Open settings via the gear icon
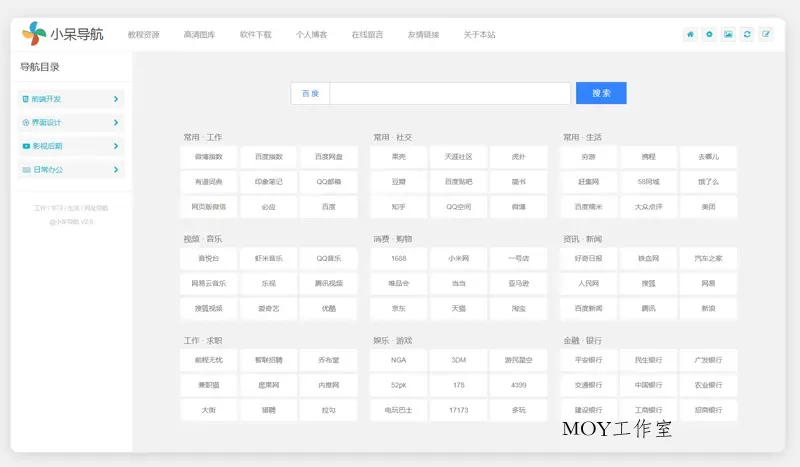This screenshot has height=467, width=800. pyautogui.click(x=709, y=34)
